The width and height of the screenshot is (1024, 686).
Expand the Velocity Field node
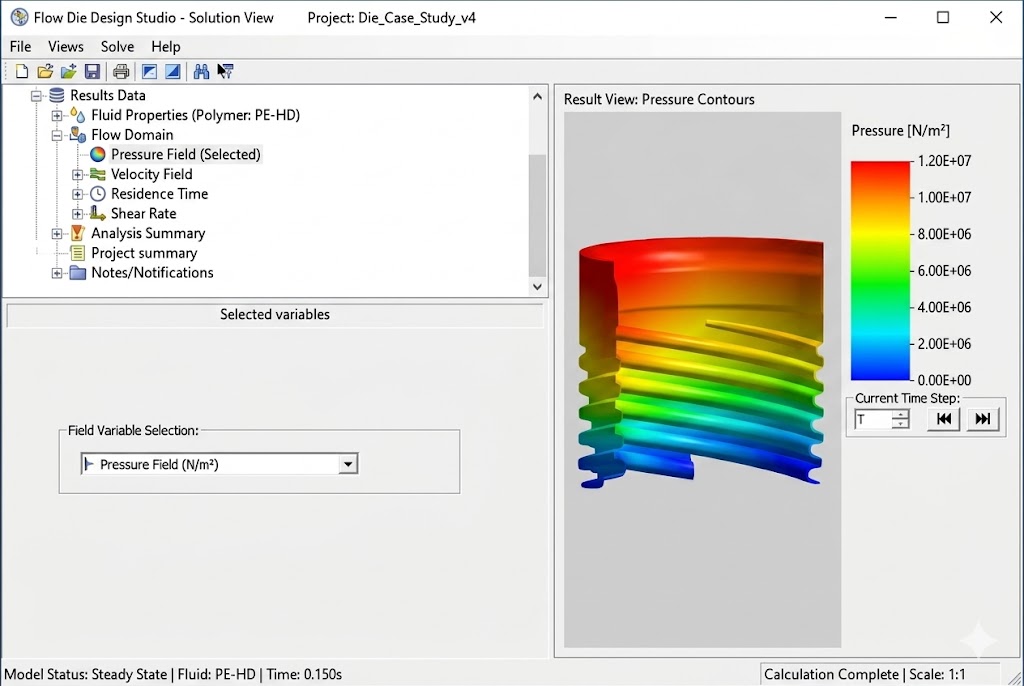[77, 174]
